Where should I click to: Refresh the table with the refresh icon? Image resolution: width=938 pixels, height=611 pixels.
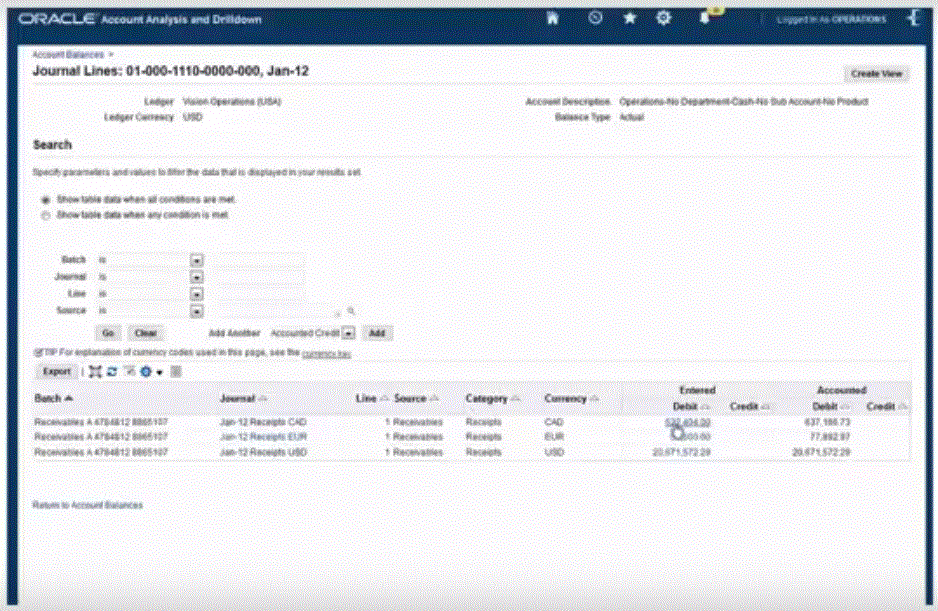click(112, 371)
